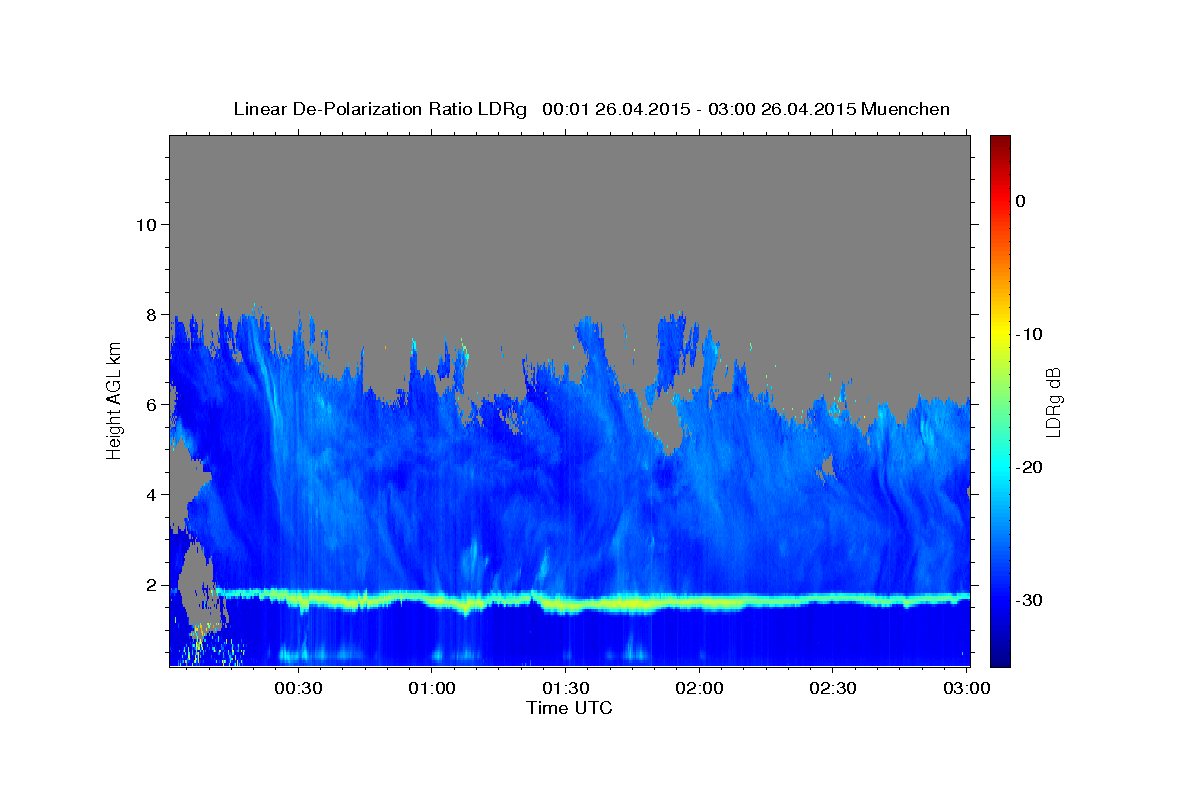Select the 01:30 time tick label
Screen dimensions: 1200x800
pos(565,689)
